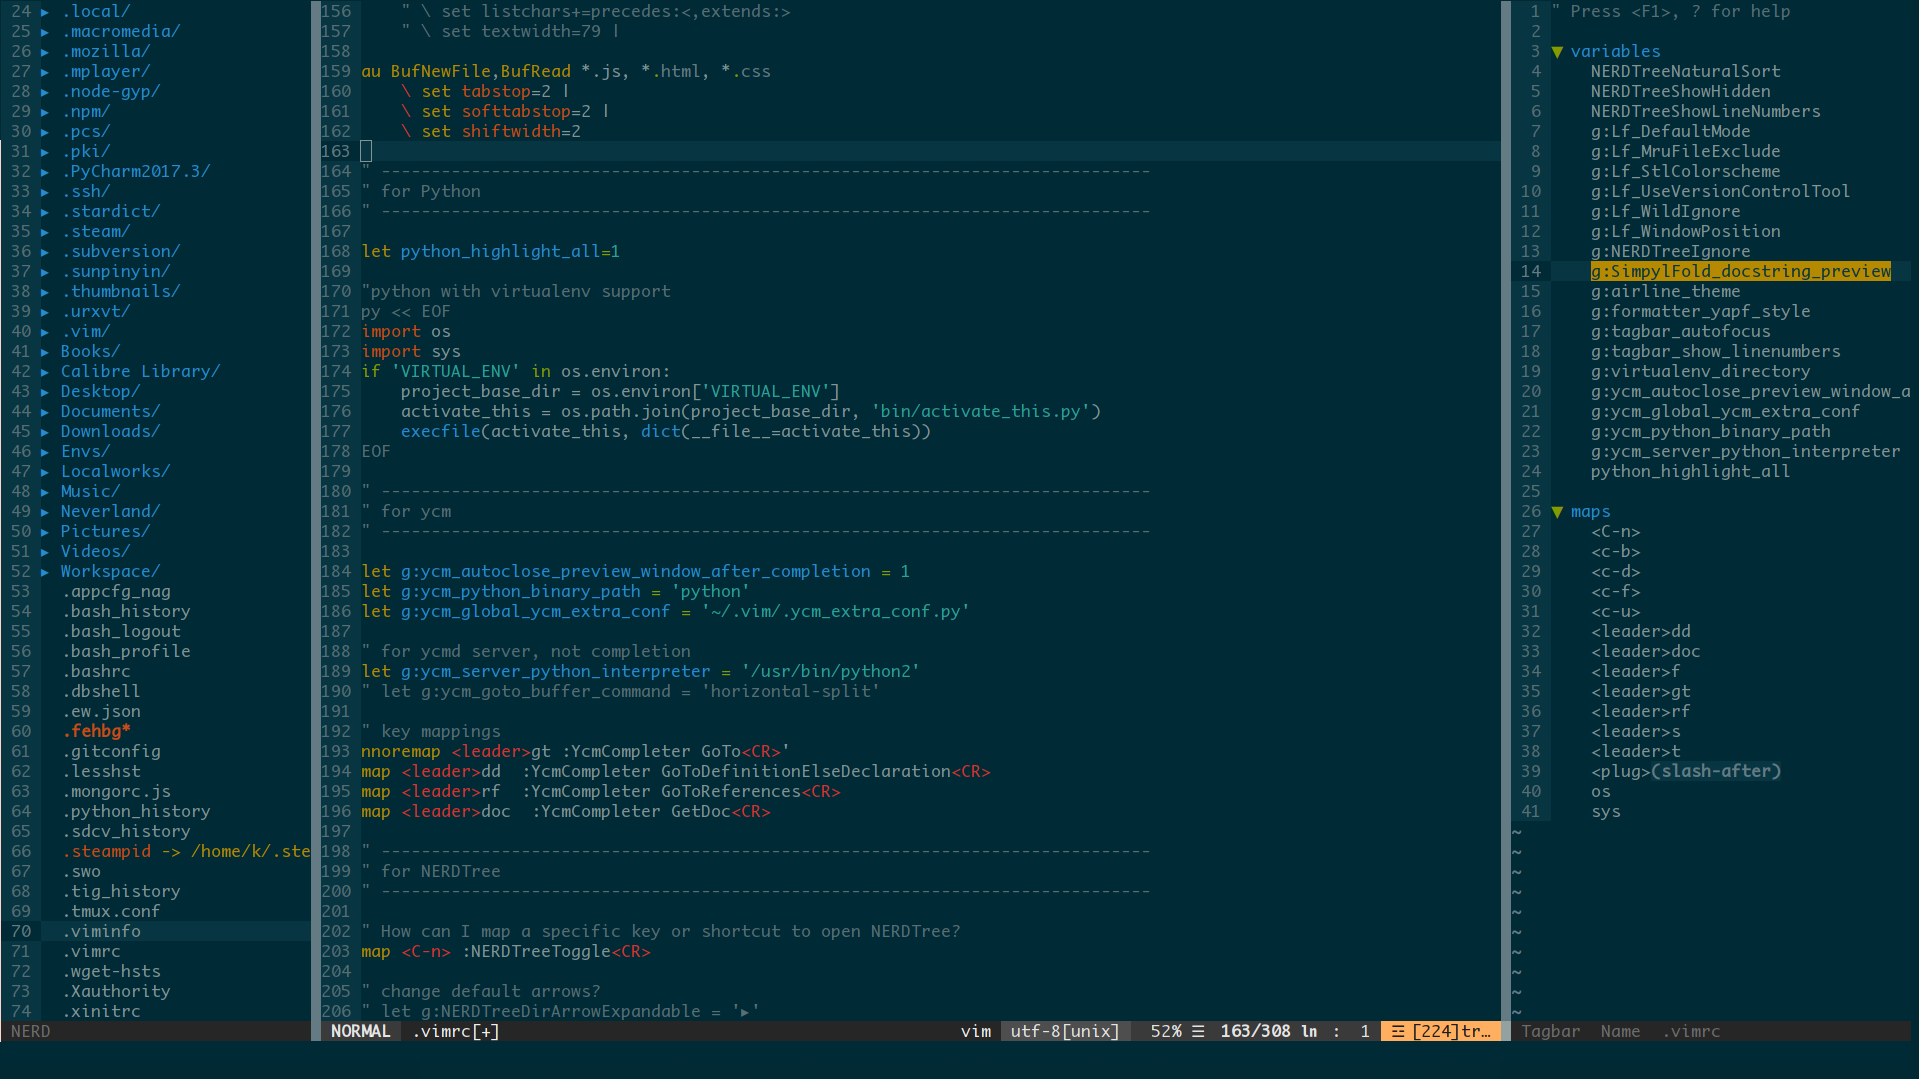Expand the Envs/ folder arrow
The width and height of the screenshot is (1919, 1079).
pos(45,452)
